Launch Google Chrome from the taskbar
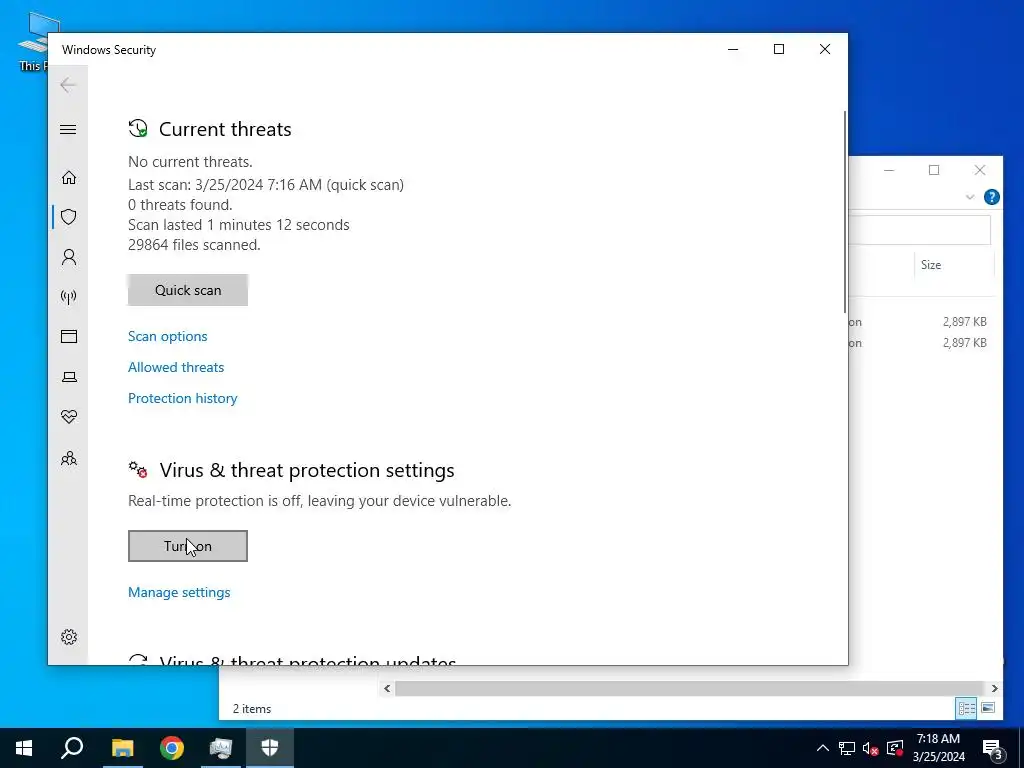Image resolution: width=1024 pixels, height=768 pixels. [171, 748]
